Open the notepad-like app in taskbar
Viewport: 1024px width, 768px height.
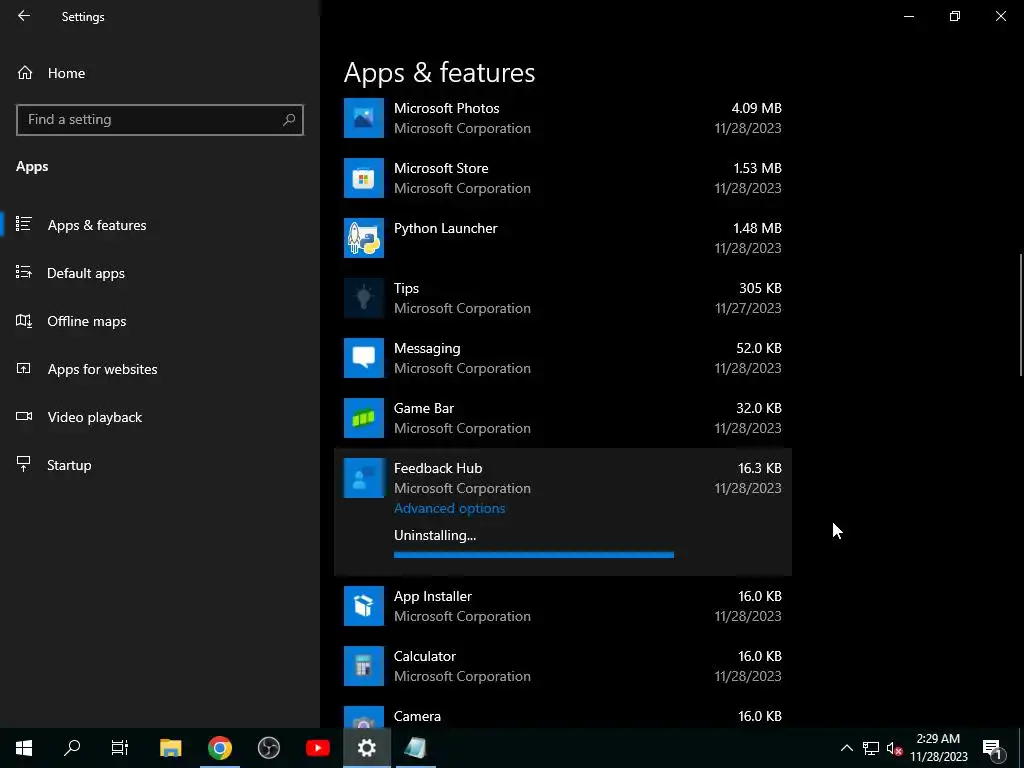coord(415,748)
